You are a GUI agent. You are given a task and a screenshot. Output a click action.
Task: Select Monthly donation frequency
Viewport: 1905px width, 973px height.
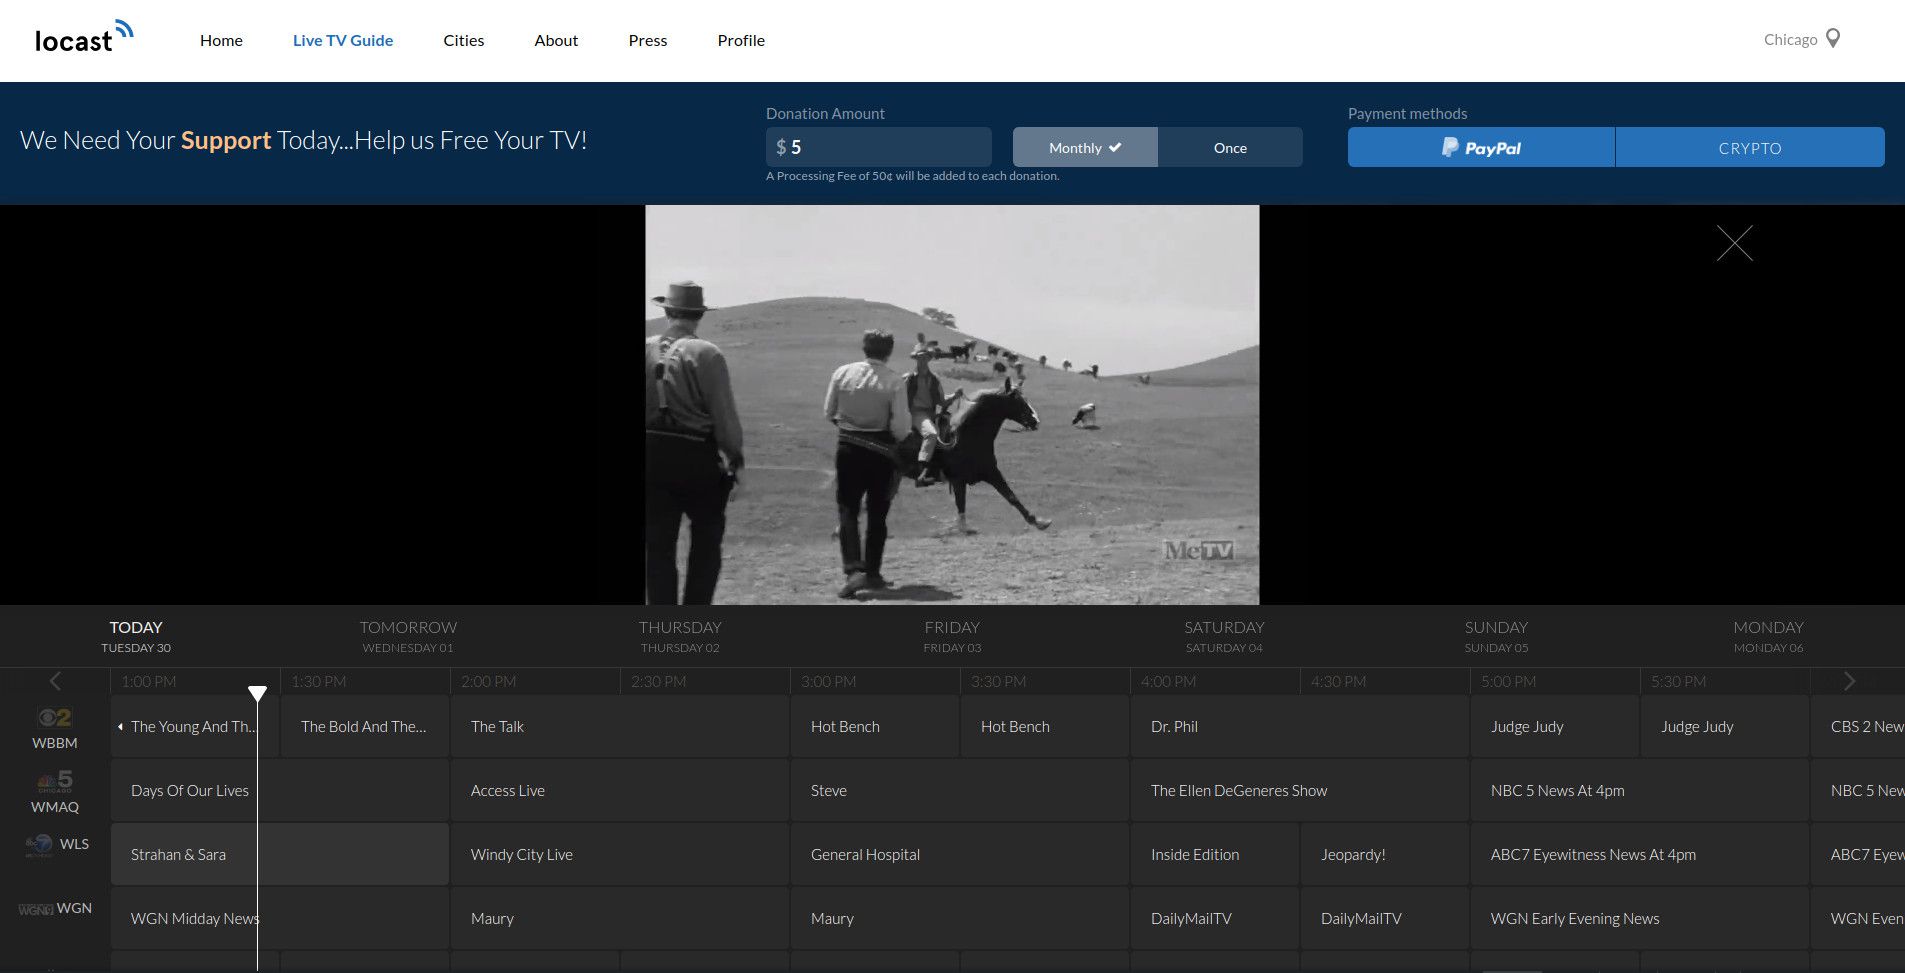click(1085, 147)
